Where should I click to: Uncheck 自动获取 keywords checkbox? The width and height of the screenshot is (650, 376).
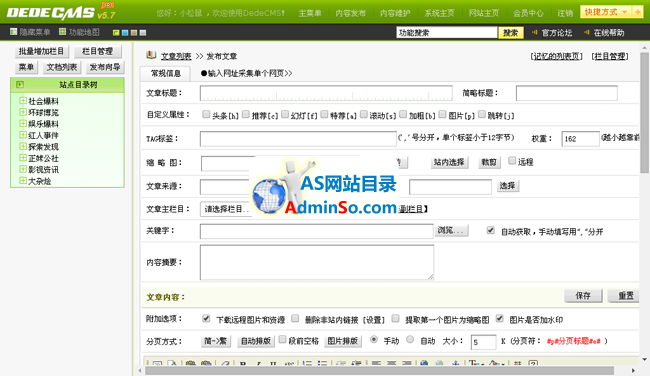[490, 230]
